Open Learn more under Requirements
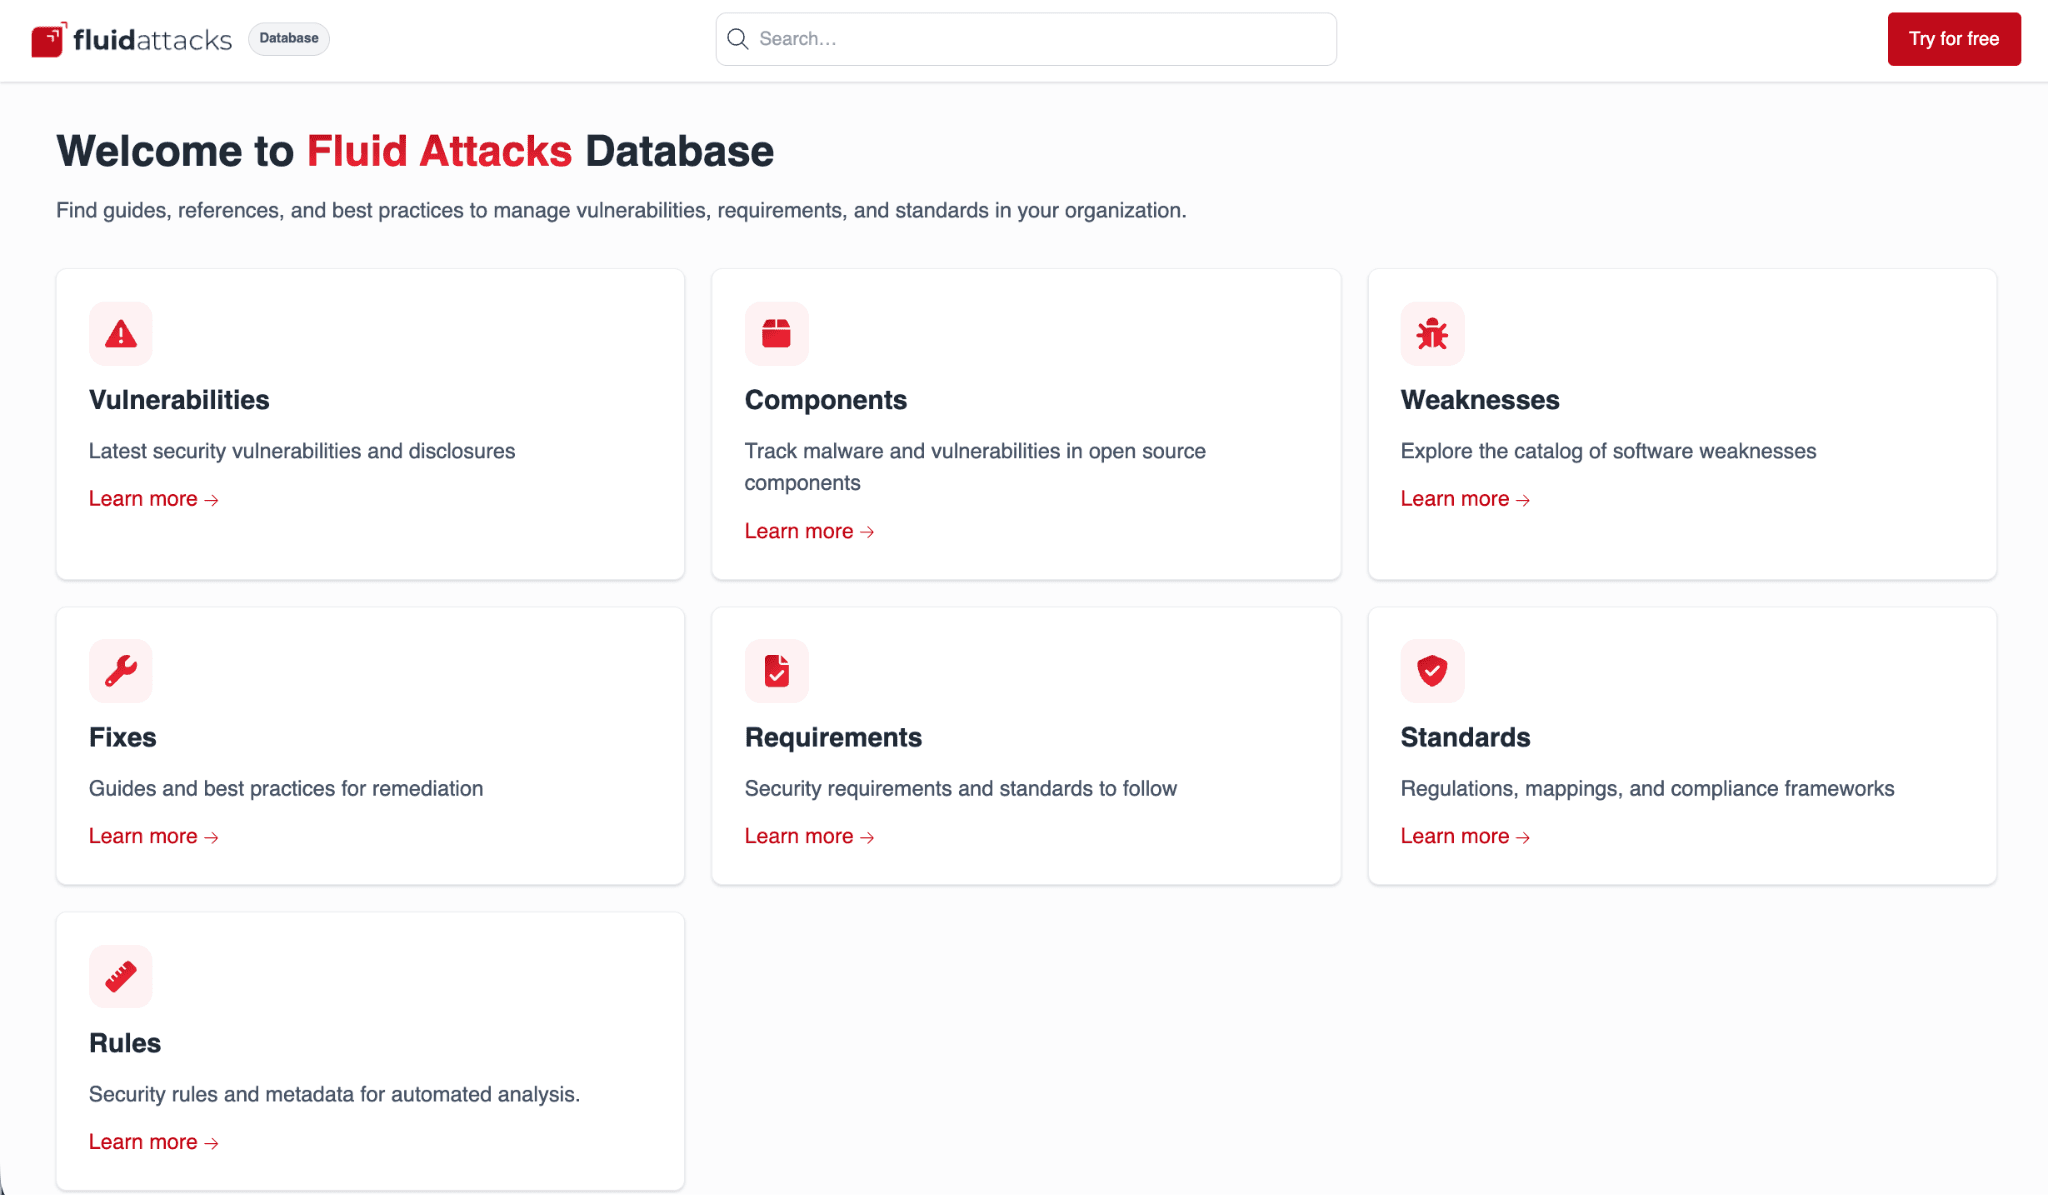This screenshot has height=1195, width=2048. [x=810, y=836]
